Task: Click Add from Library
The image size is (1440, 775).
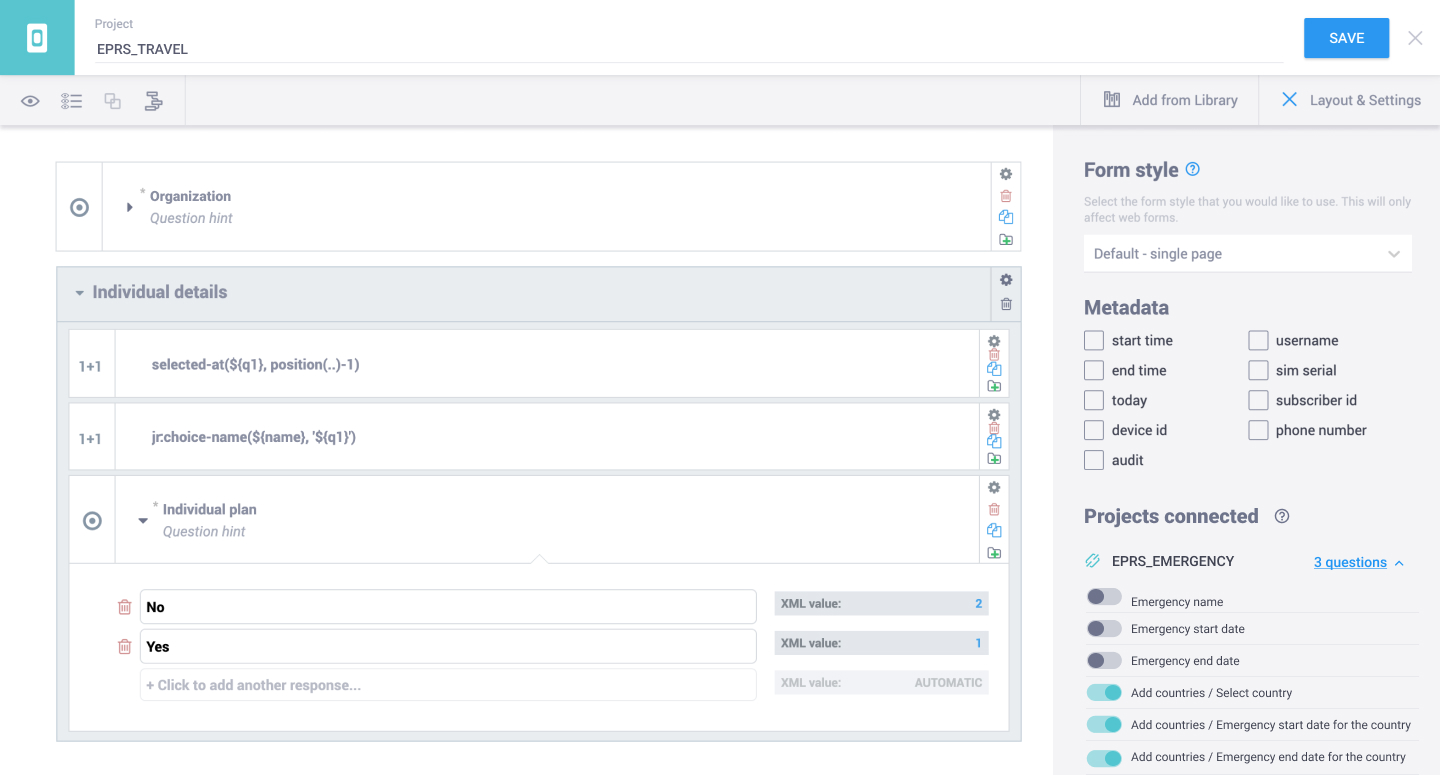Action: [1169, 100]
